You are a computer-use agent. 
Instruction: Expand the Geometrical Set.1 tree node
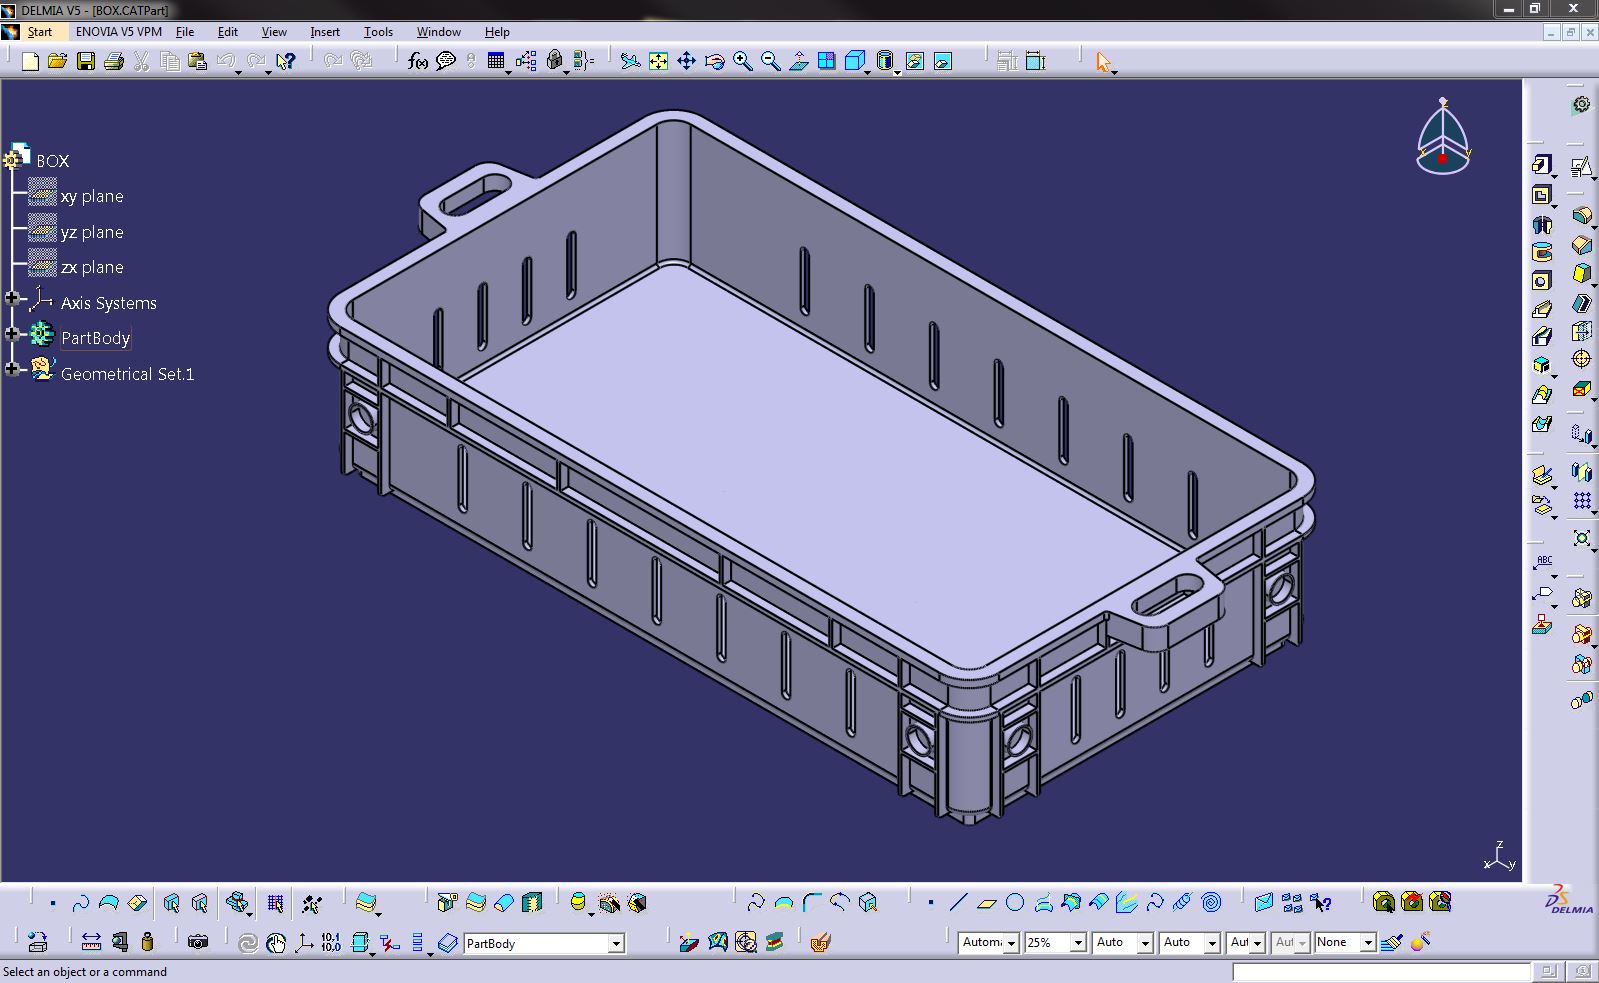tap(12, 369)
